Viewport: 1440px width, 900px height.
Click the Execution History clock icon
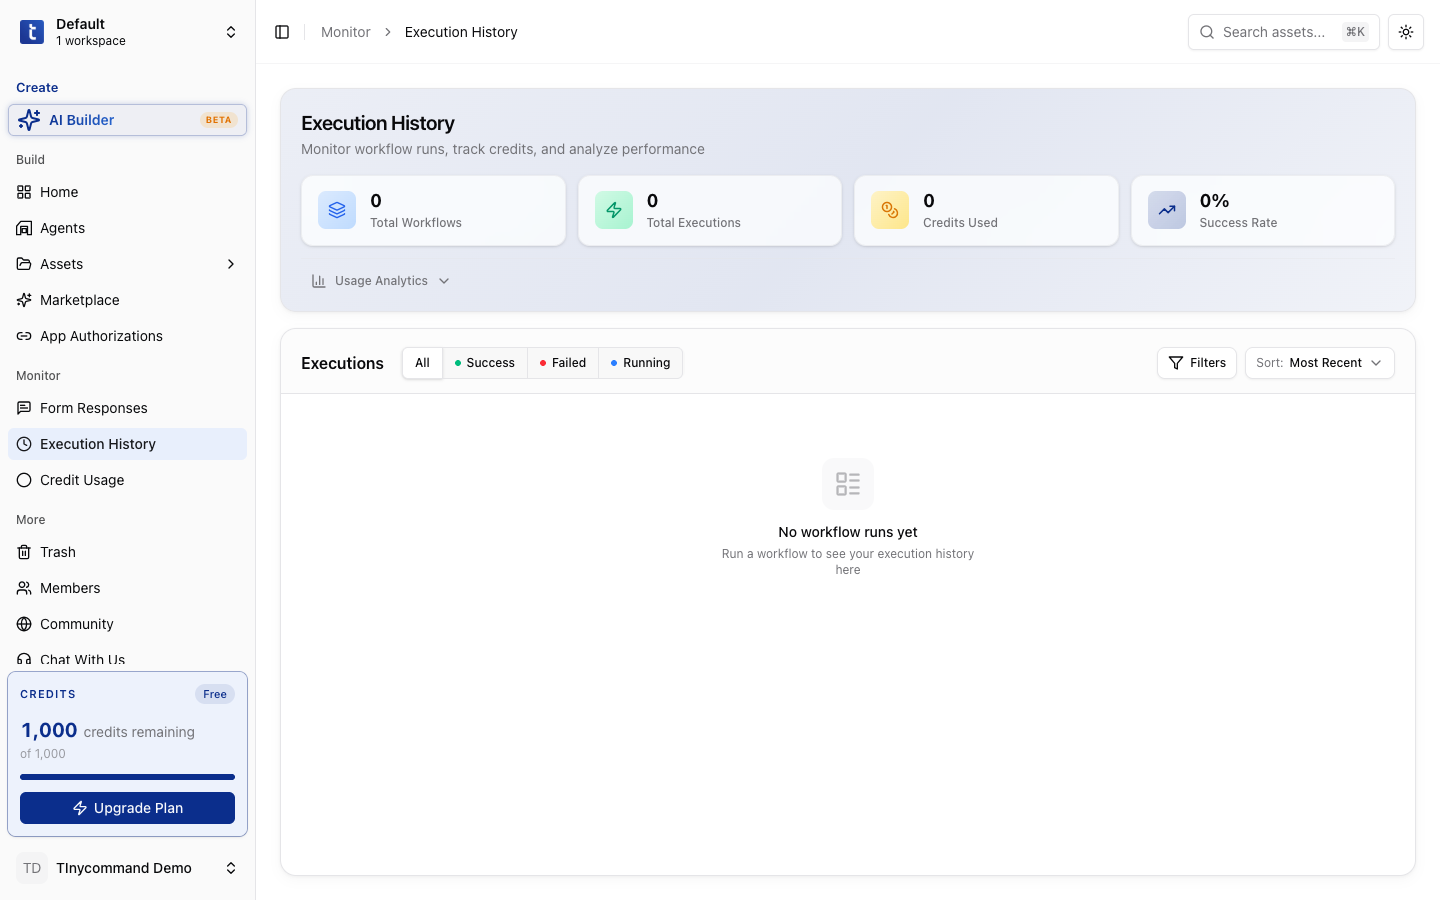24,444
